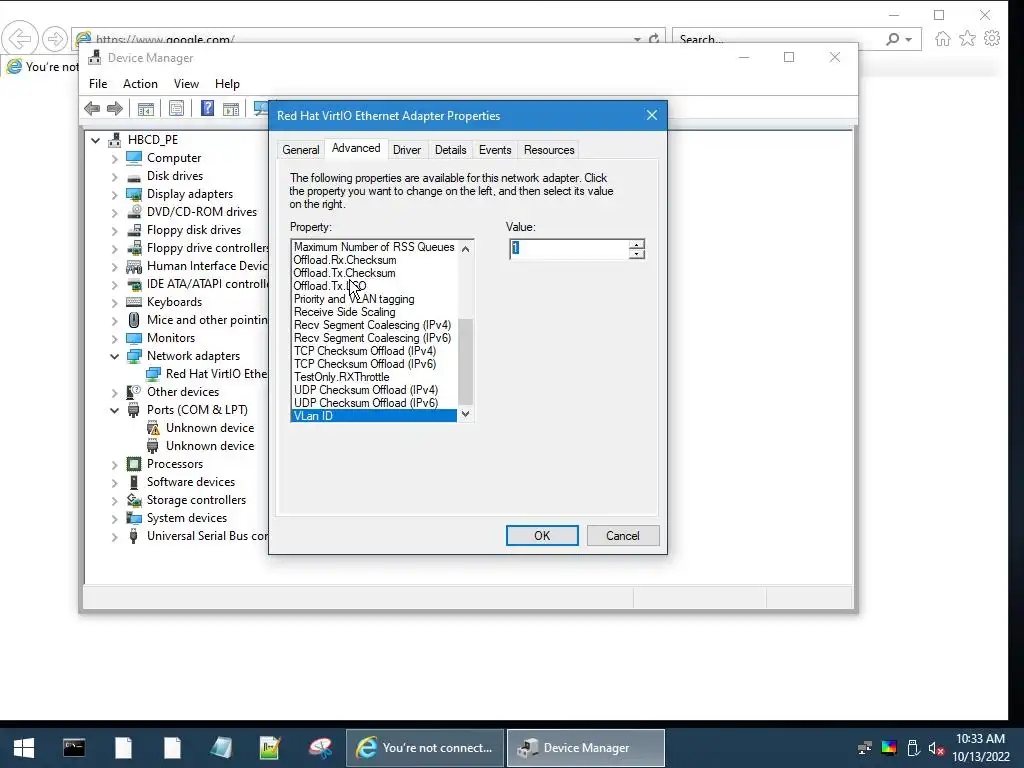Switch to Internet Explorer taskbar button
Image resolution: width=1024 pixels, height=768 pixels.
pyautogui.click(x=425, y=748)
